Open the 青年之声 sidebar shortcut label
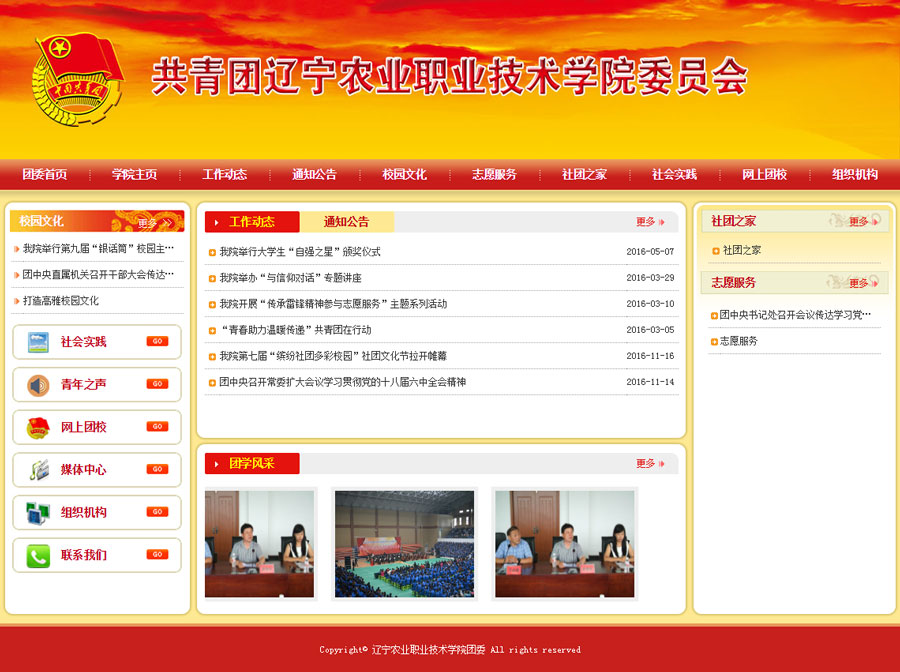 coord(84,384)
